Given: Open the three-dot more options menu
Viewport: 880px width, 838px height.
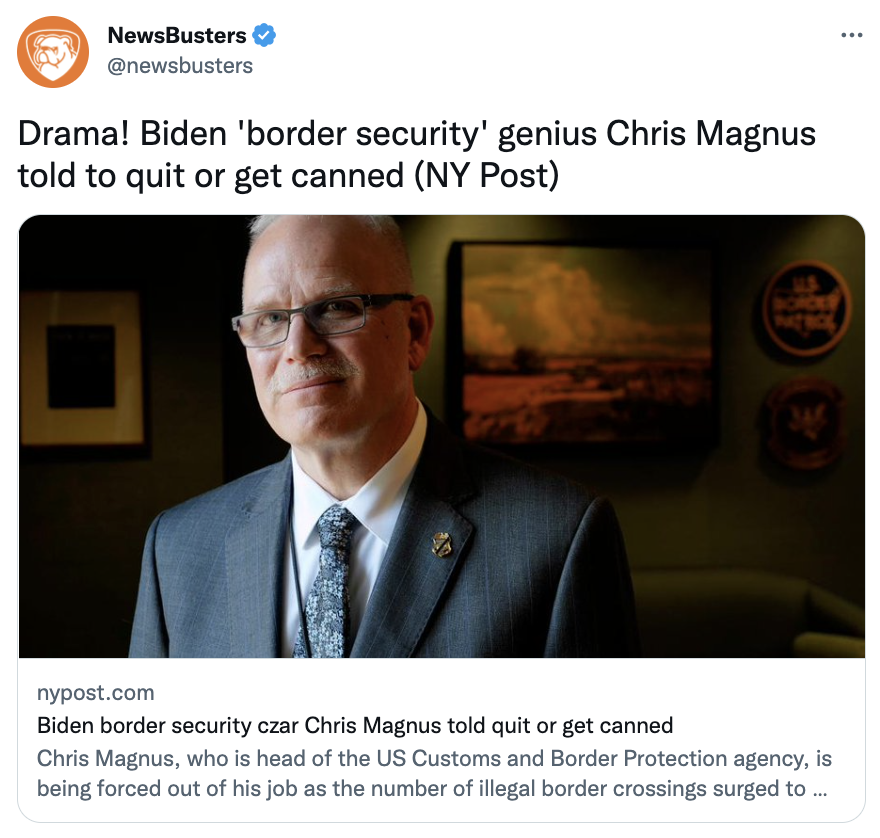Looking at the screenshot, I should [851, 35].
